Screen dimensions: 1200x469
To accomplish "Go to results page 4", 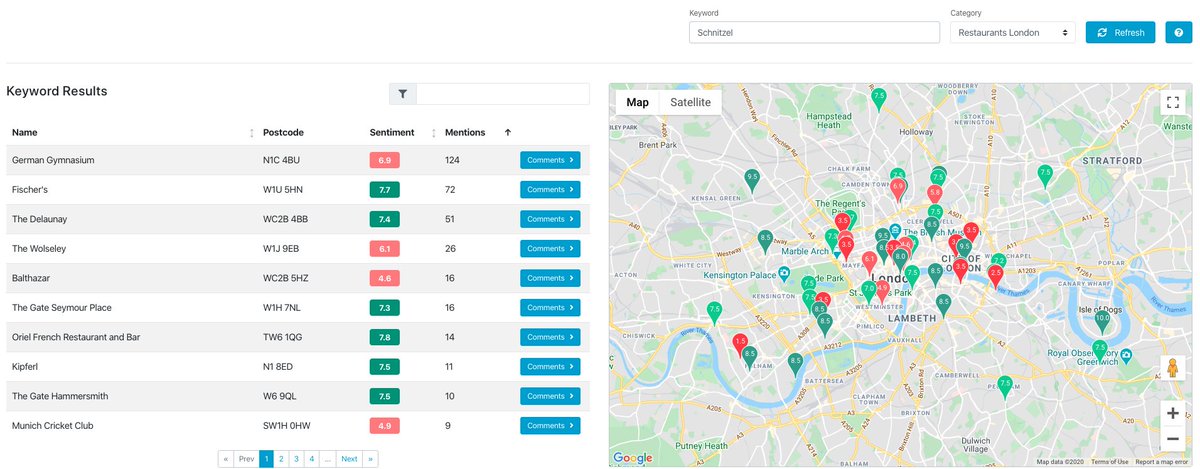I will click(312, 459).
